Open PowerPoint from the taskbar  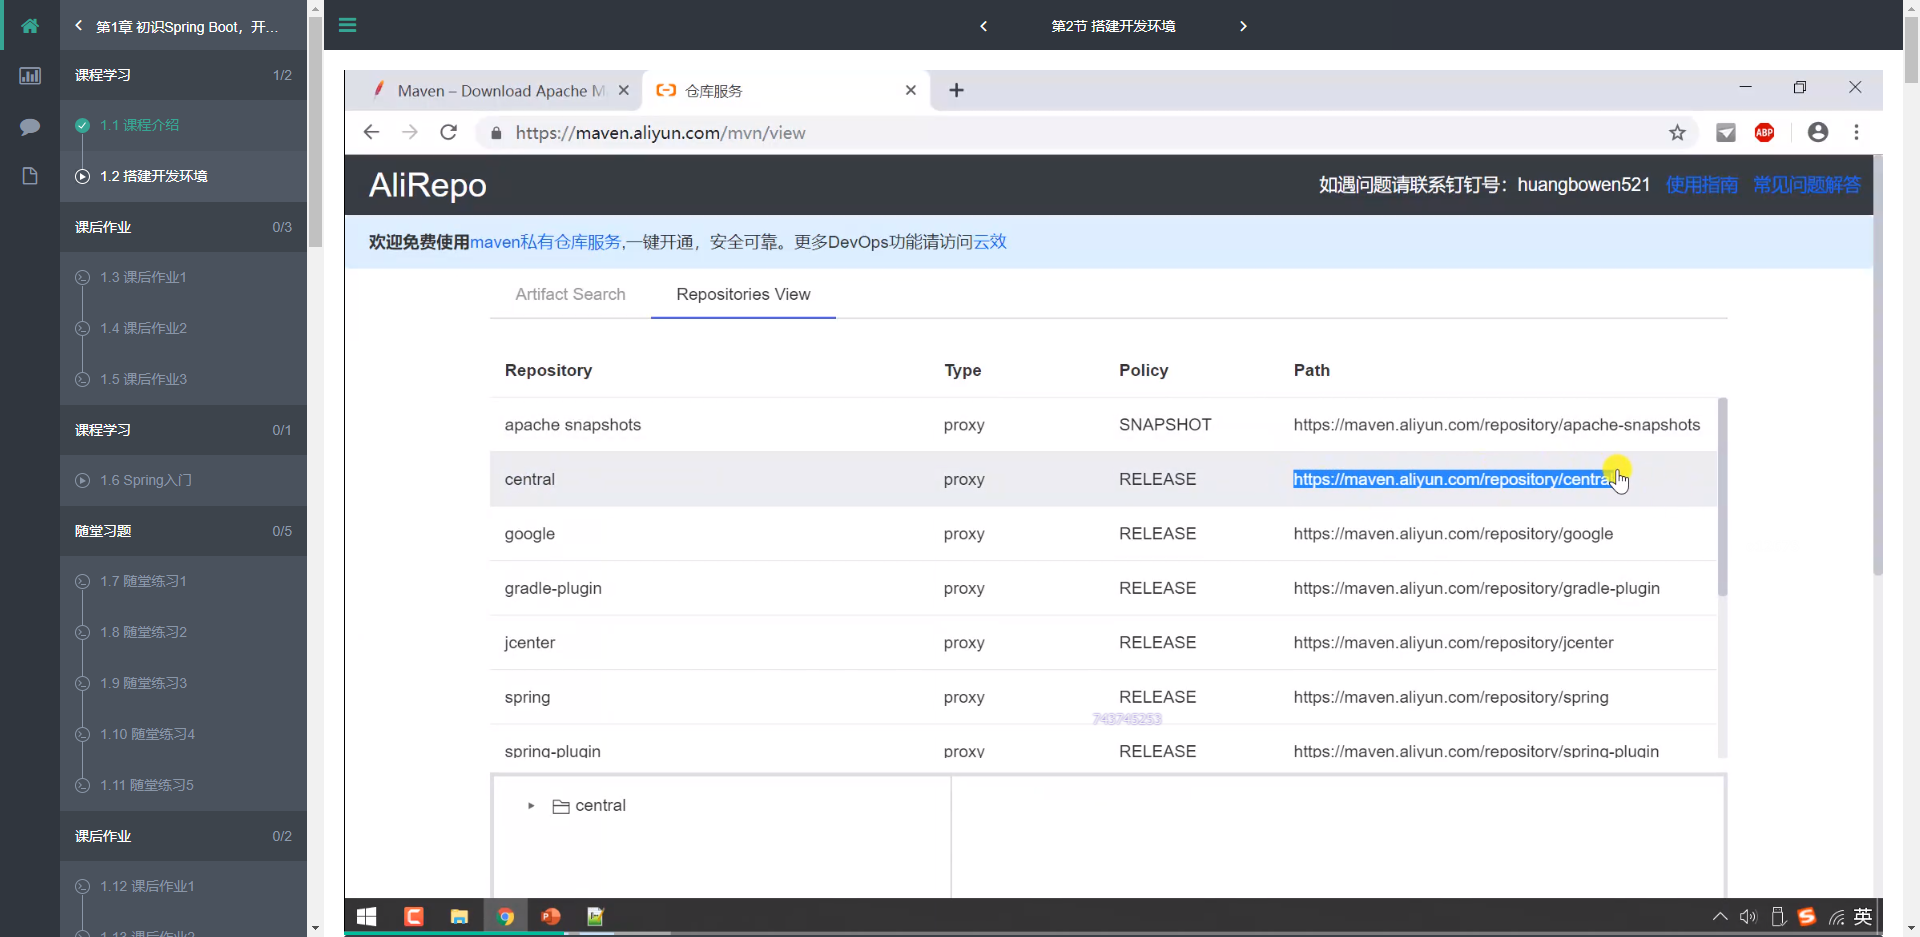[551, 916]
